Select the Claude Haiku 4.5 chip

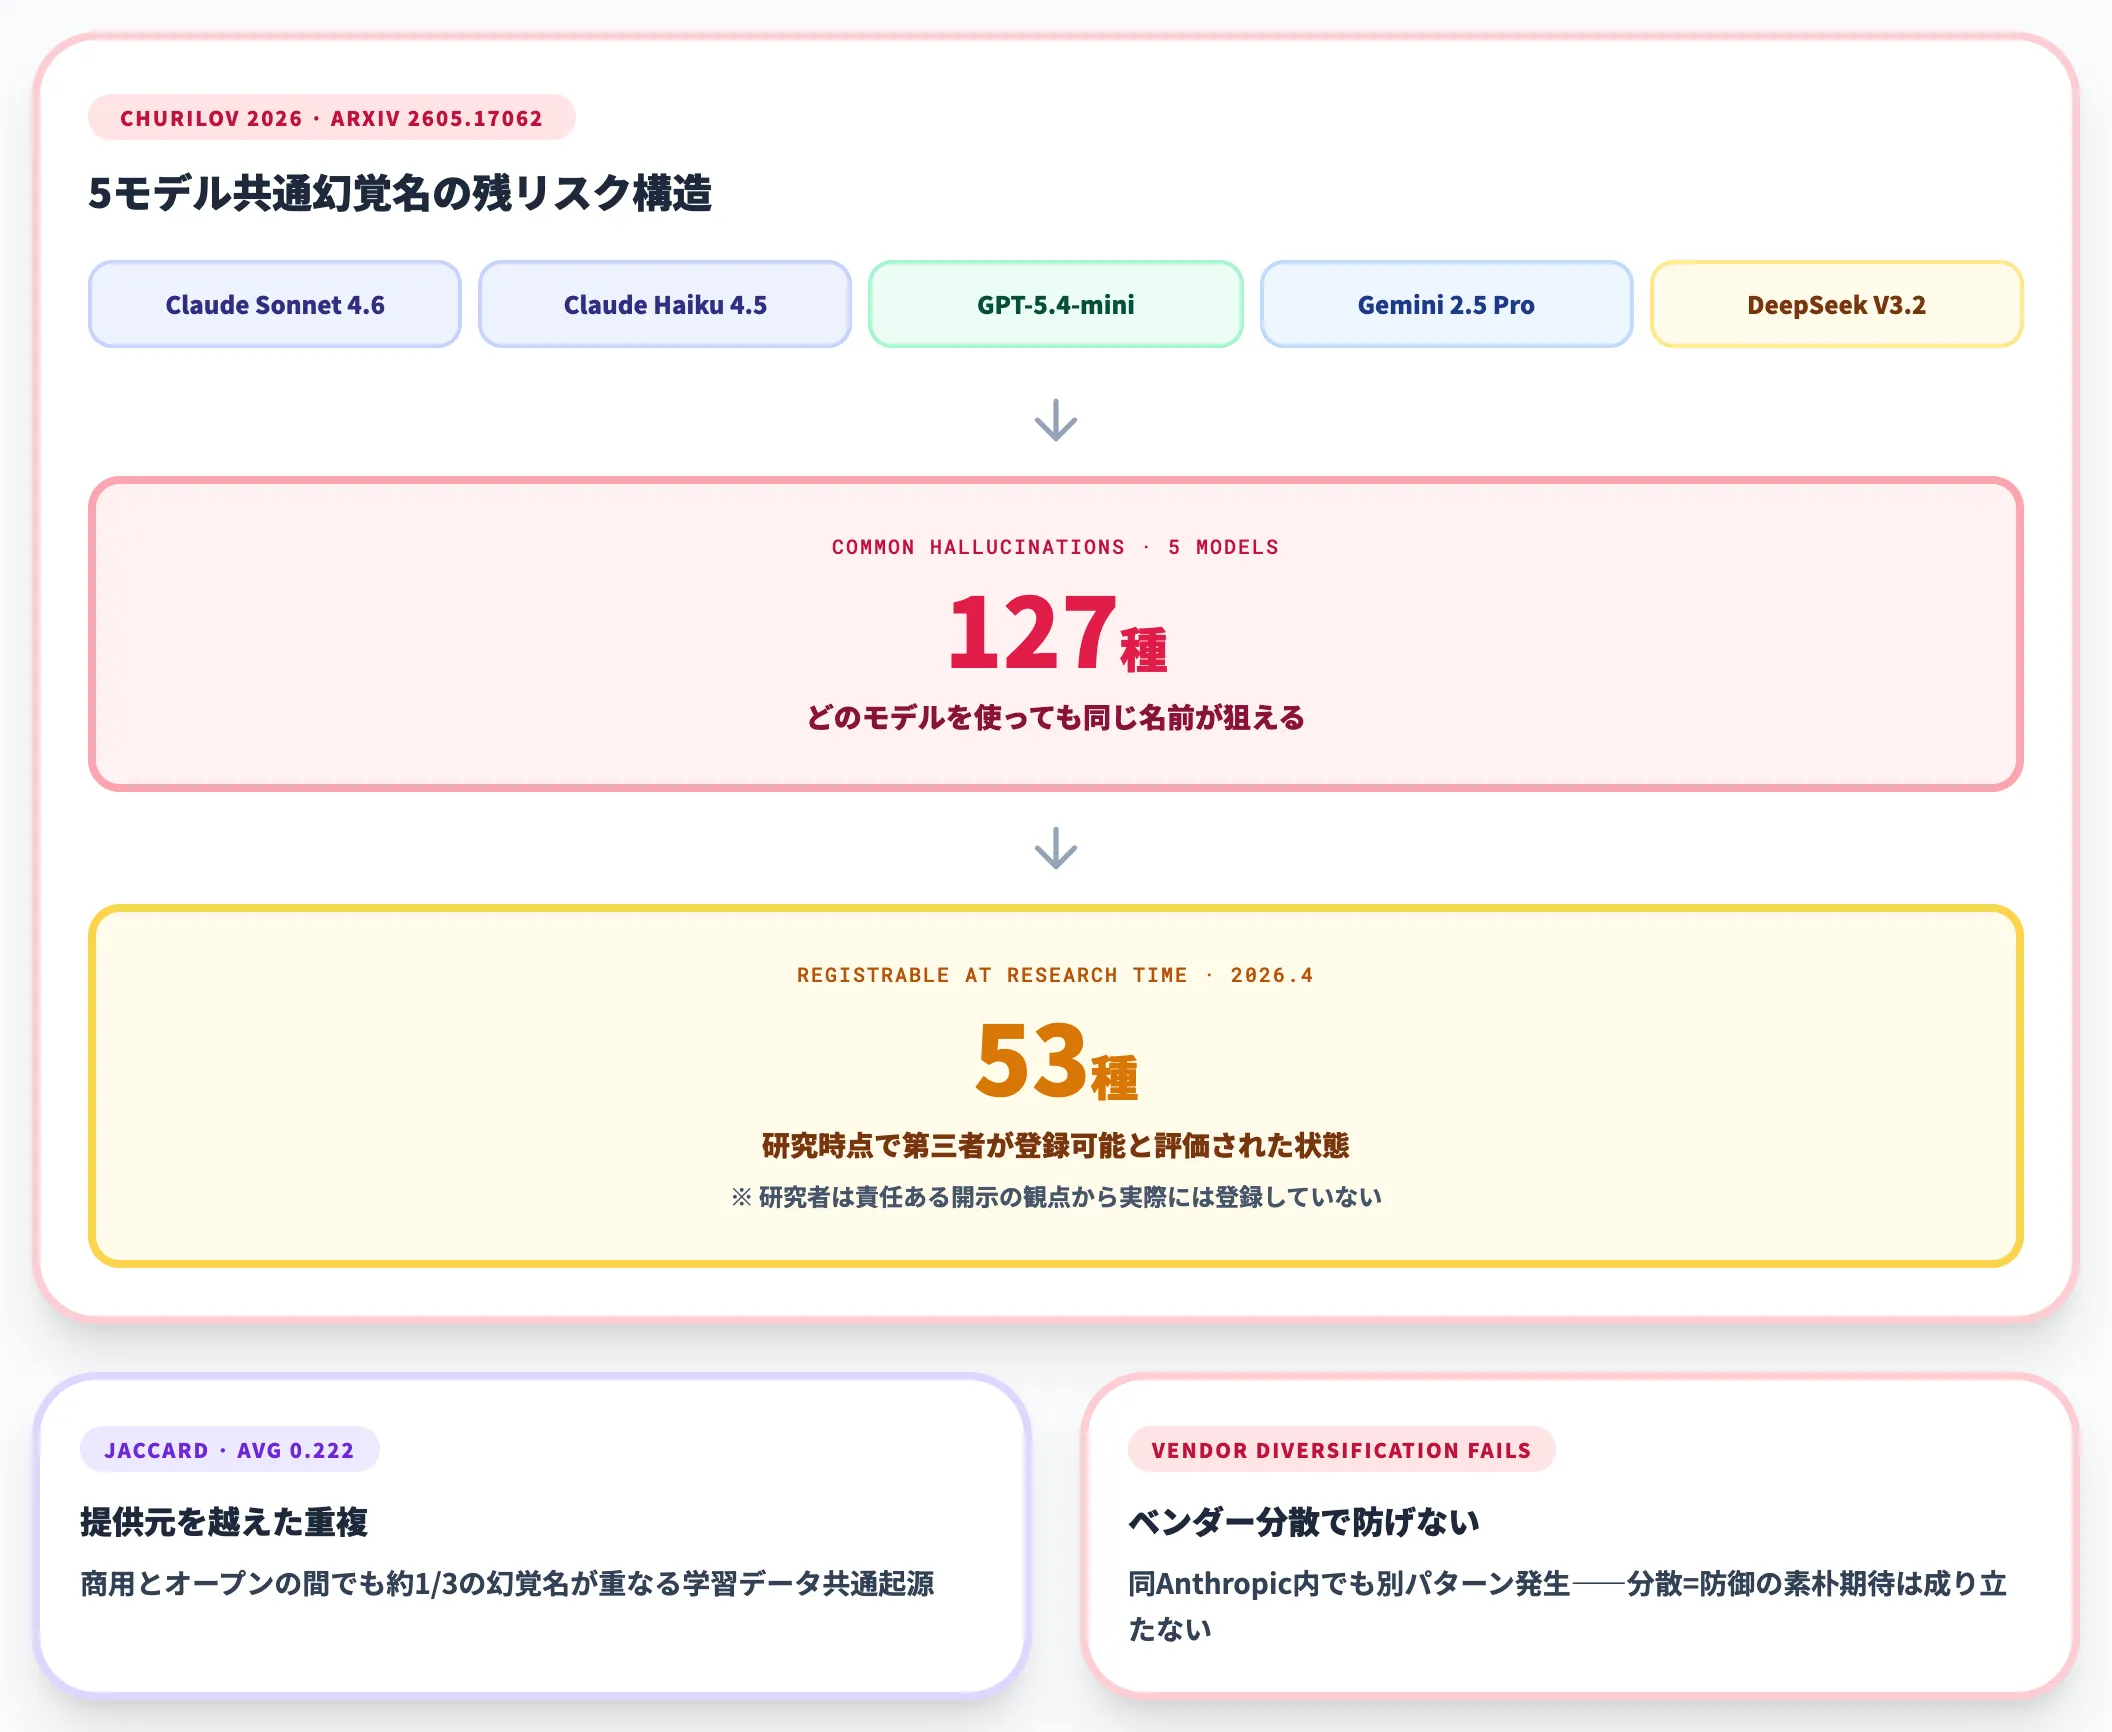pos(665,304)
